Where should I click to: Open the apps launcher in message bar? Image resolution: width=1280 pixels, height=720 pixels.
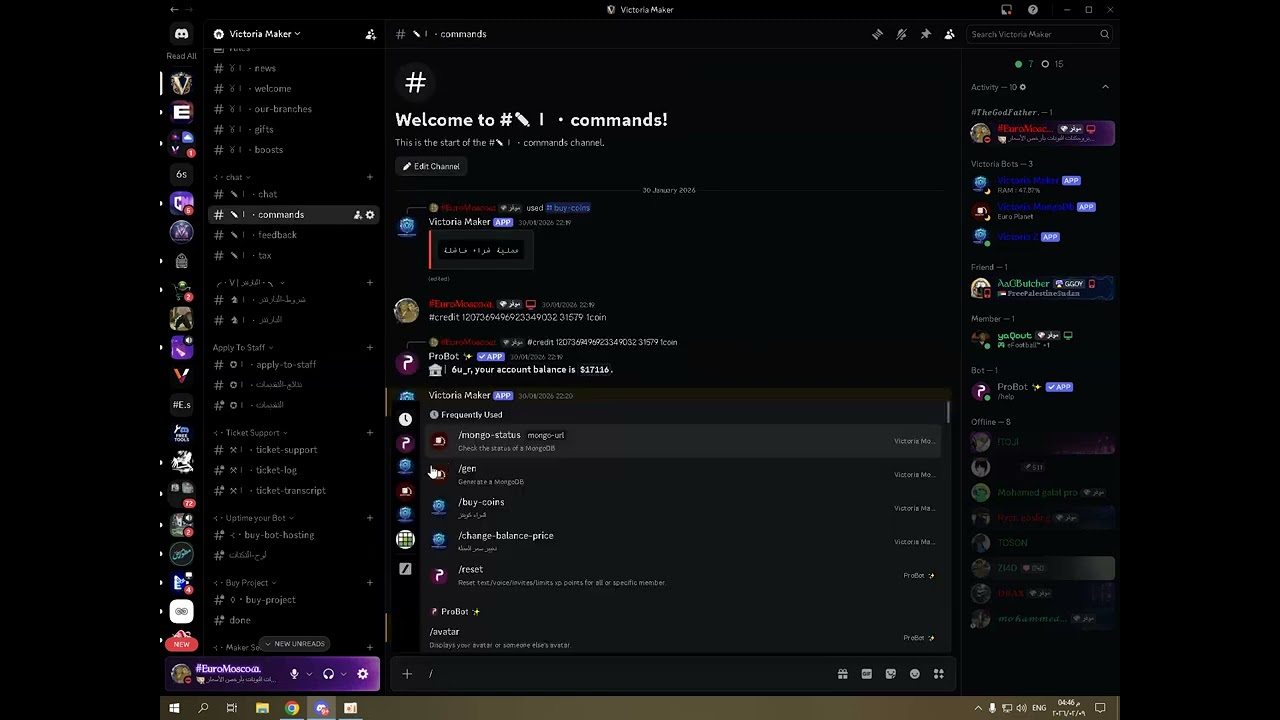939,674
